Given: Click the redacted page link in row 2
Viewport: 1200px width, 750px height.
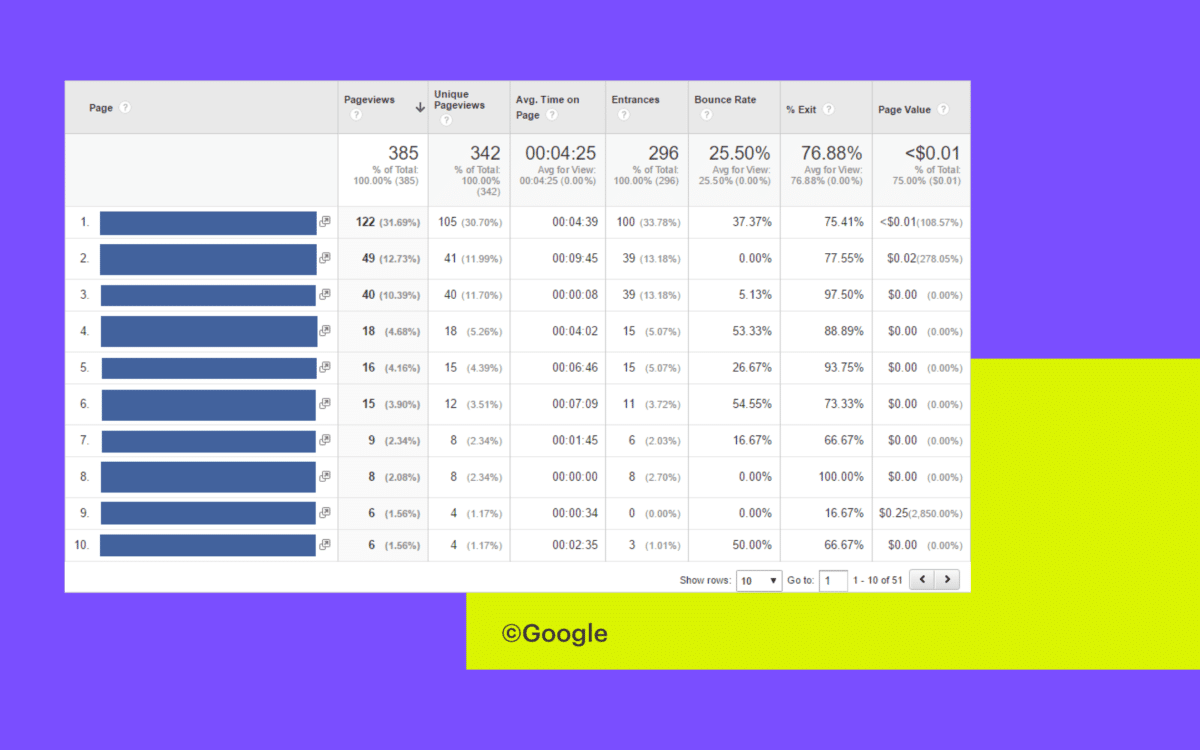Looking at the screenshot, I should (208, 258).
